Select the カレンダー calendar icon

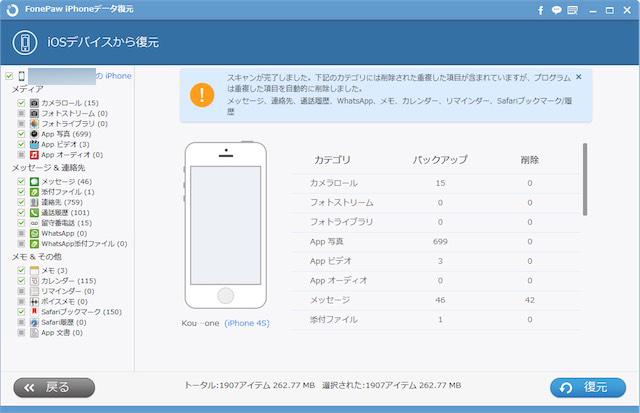pos(34,281)
